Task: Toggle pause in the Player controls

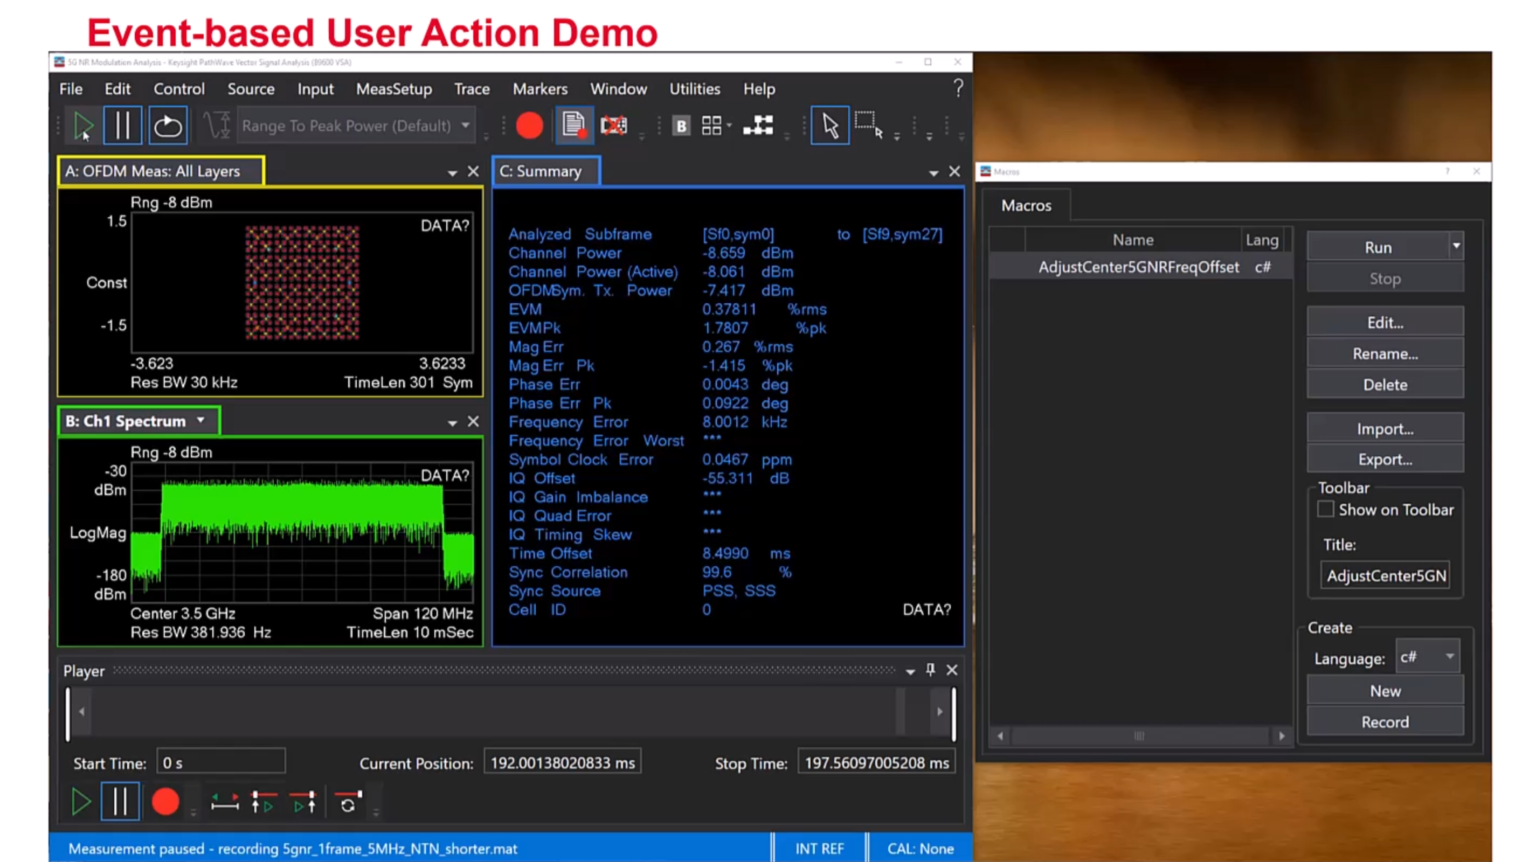Action: [x=119, y=801]
